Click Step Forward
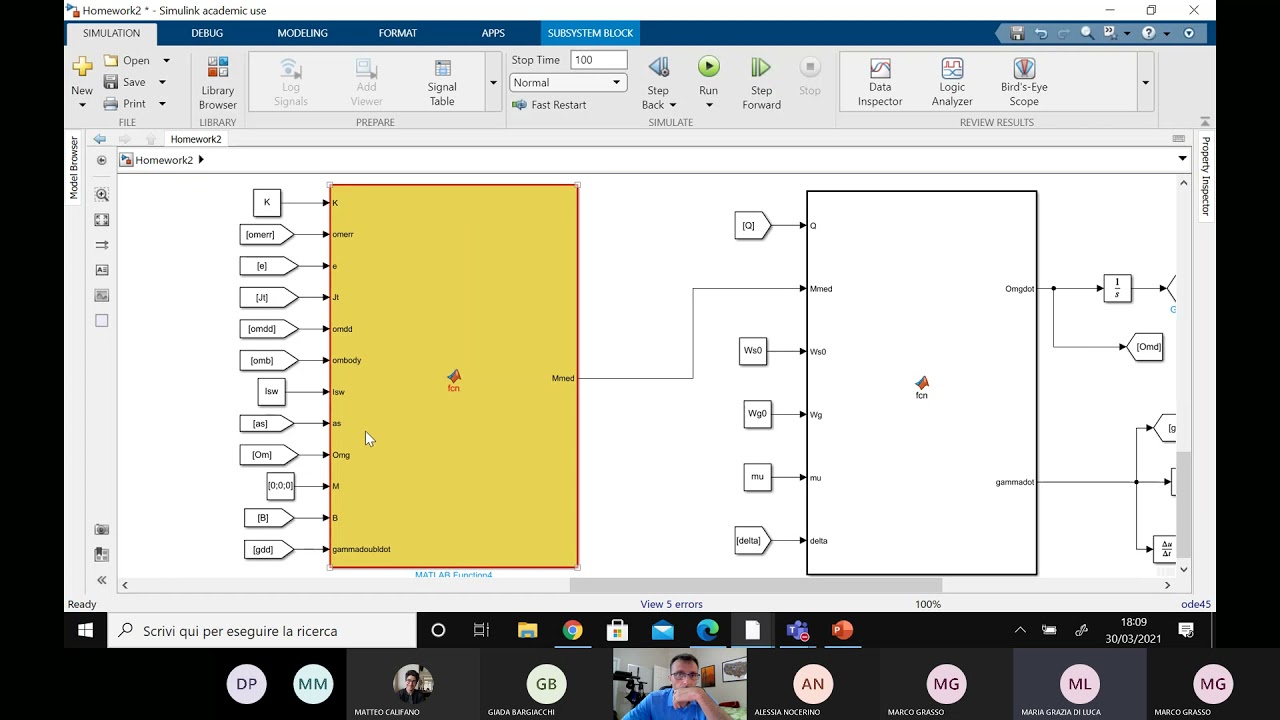The width and height of the screenshot is (1280, 720). pos(761,84)
